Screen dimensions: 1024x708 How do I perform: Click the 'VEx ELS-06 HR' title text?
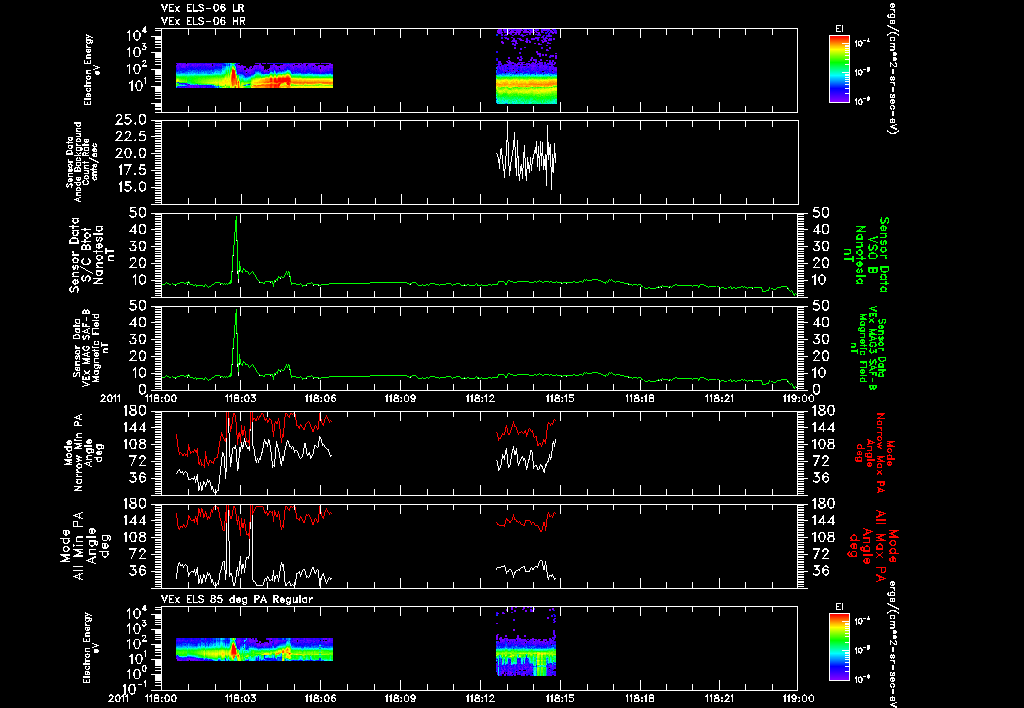[203, 21]
